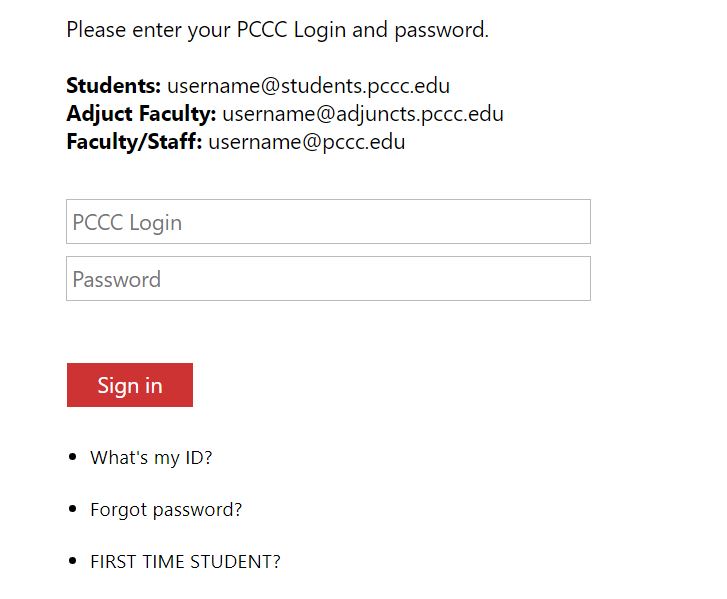Click the Please enter your PCCC Login sentence
The width and height of the screenshot is (727, 599).
pyautogui.click(x=278, y=30)
